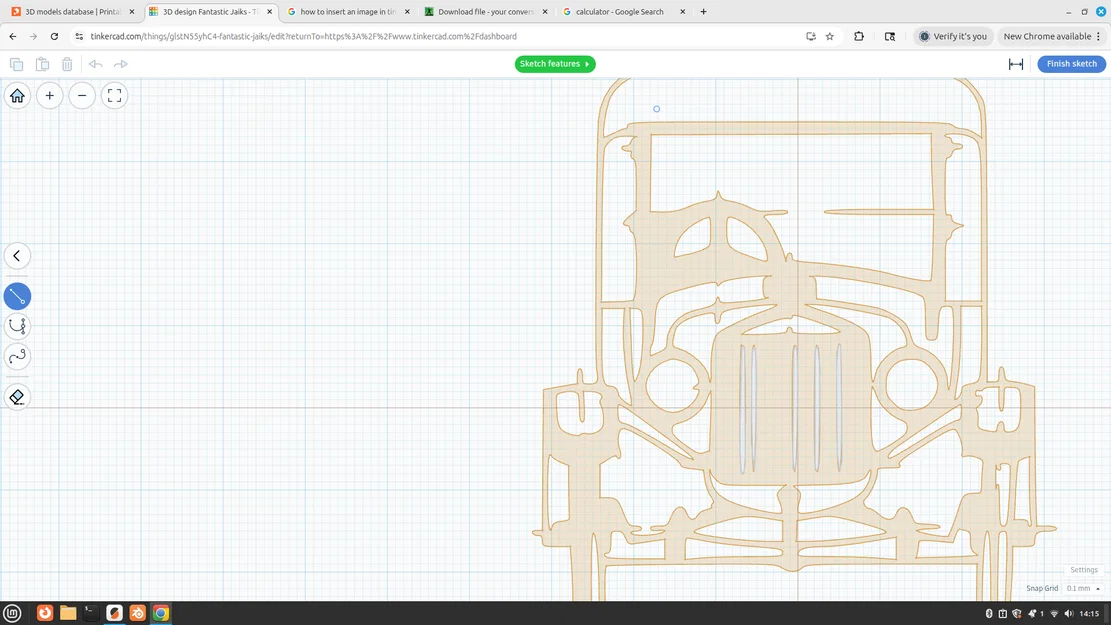
Task: Close the calculator Google Search tab
Action: (x=682, y=12)
